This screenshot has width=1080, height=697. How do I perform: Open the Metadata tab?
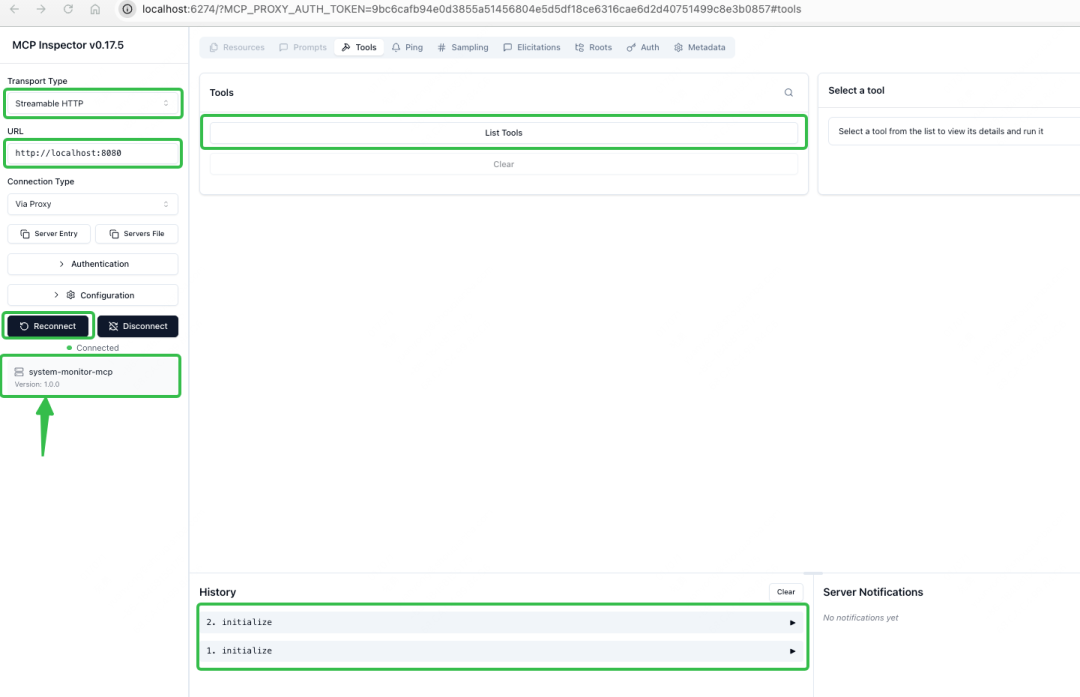[700, 48]
